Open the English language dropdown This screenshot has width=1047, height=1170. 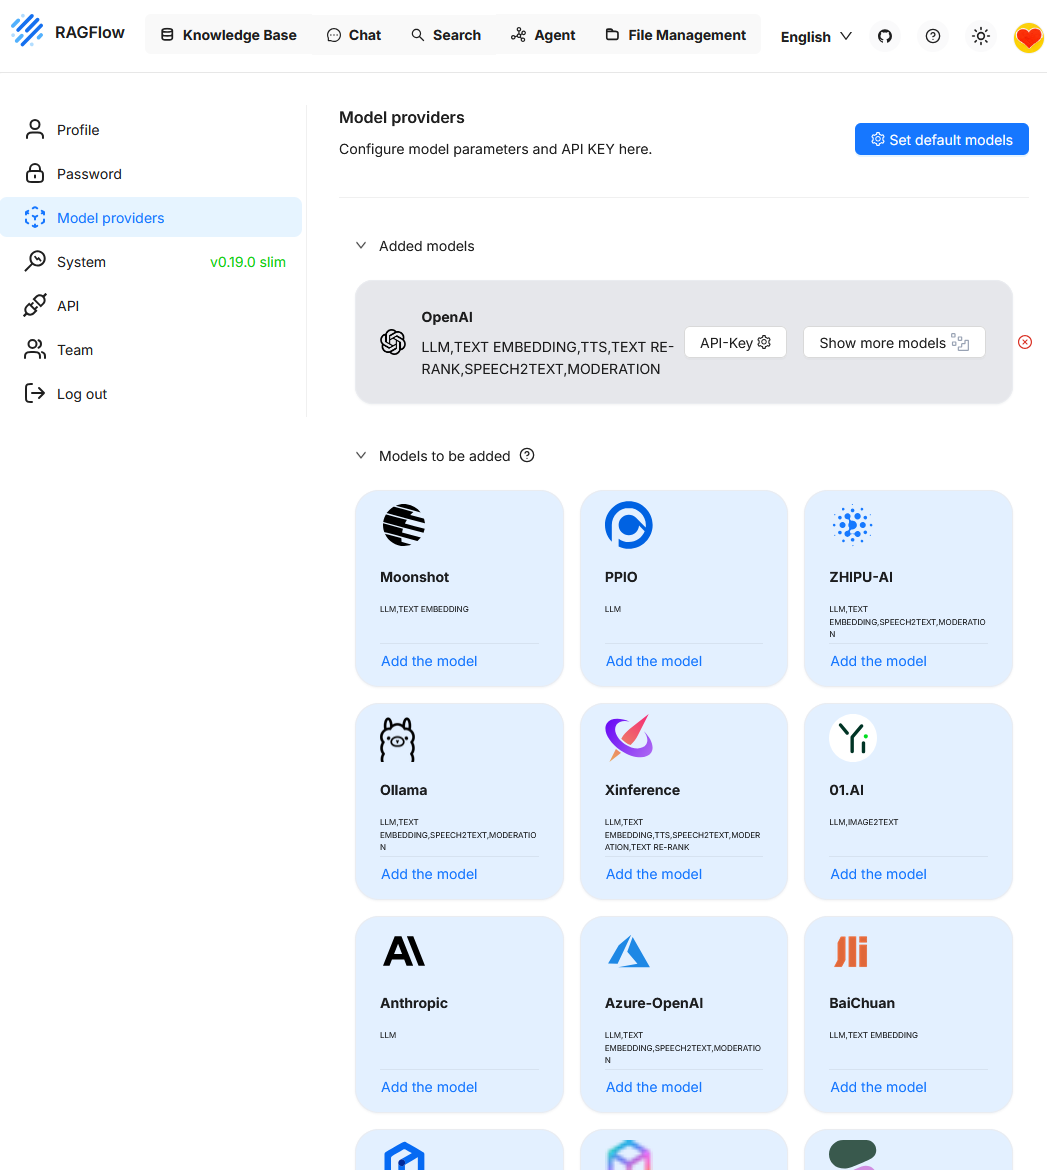[x=816, y=37]
